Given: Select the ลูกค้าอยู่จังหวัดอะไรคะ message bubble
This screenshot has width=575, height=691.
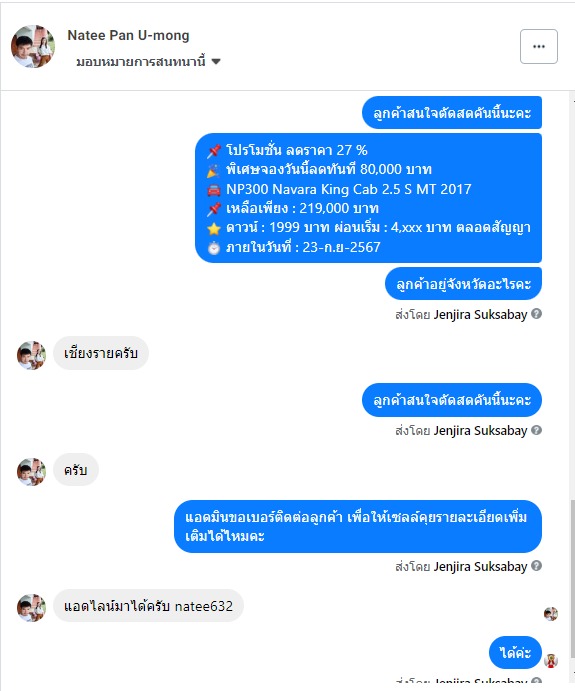Looking at the screenshot, I should click(x=463, y=283).
